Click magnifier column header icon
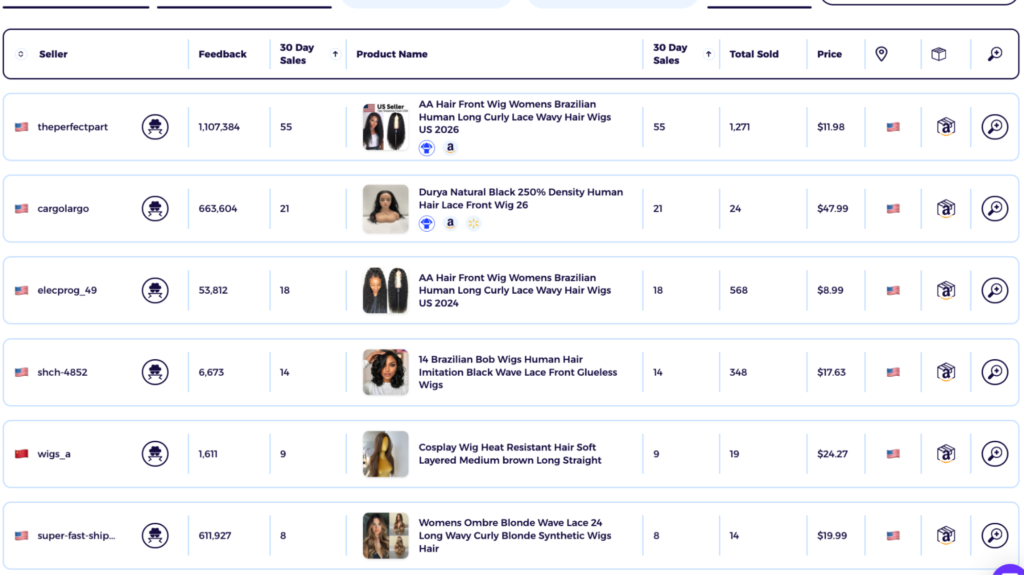 995,54
